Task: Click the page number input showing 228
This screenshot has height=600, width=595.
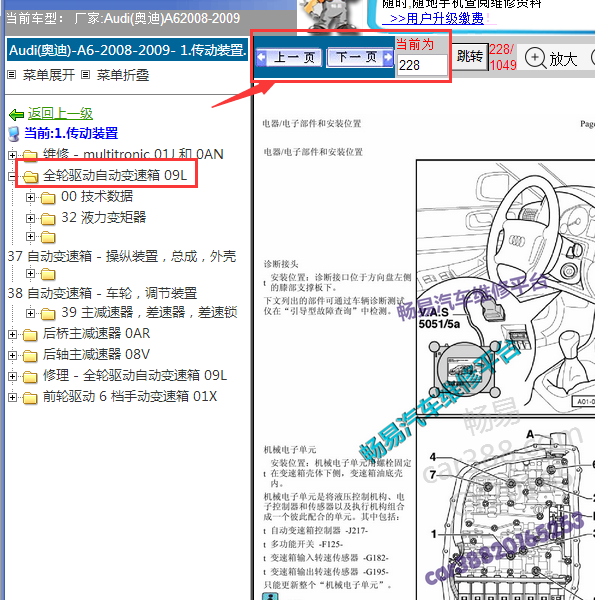Action: pyautogui.click(x=422, y=65)
